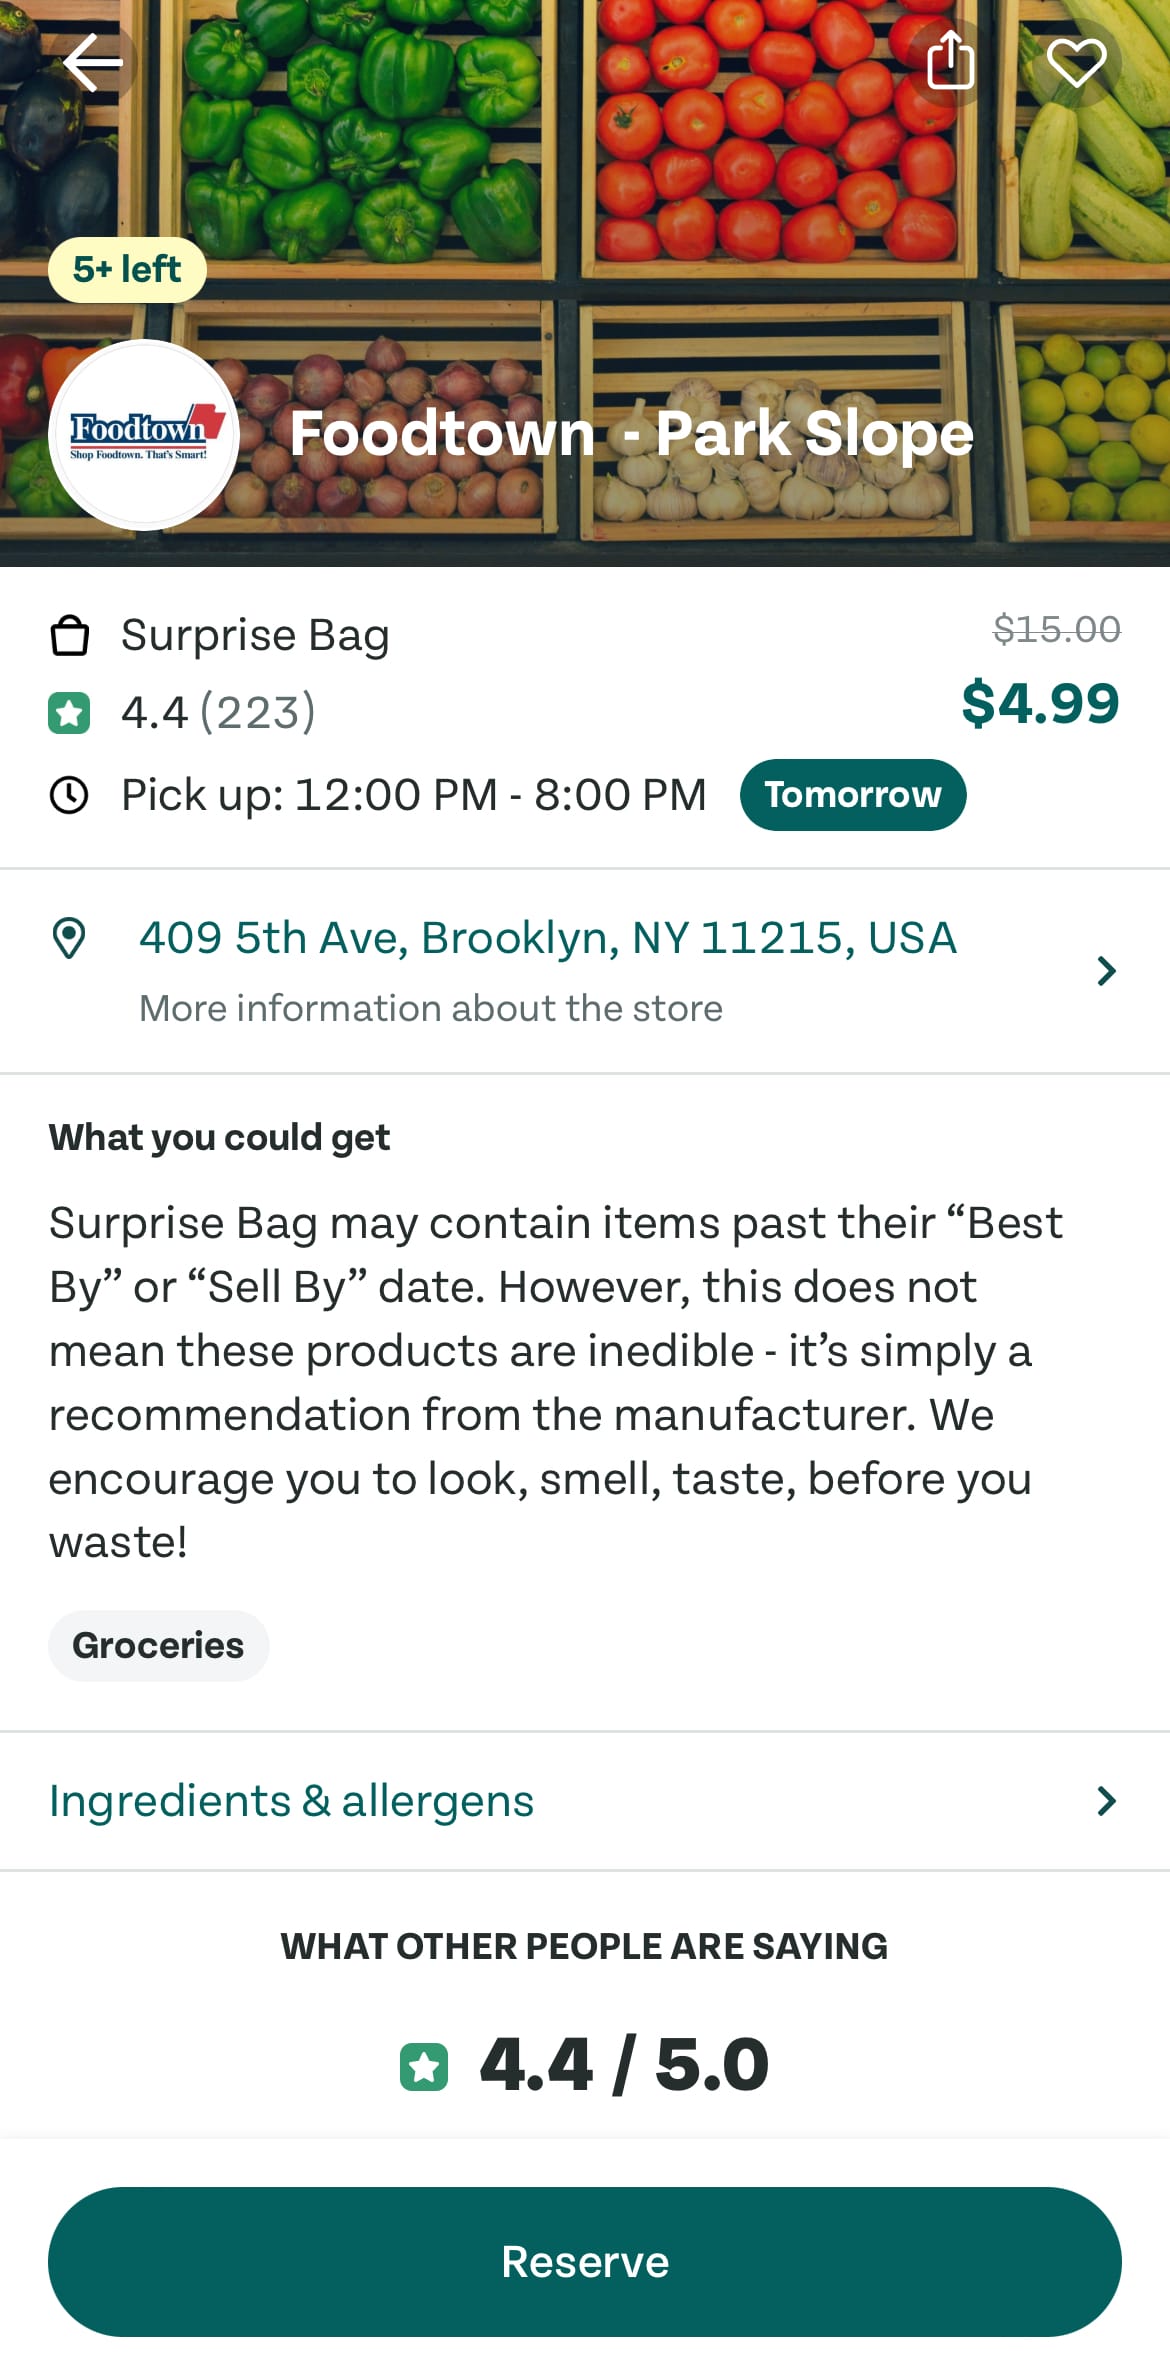This screenshot has width=1170, height=2359.
Task: Tap the shopping bag icon
Action: click(69, 635)
